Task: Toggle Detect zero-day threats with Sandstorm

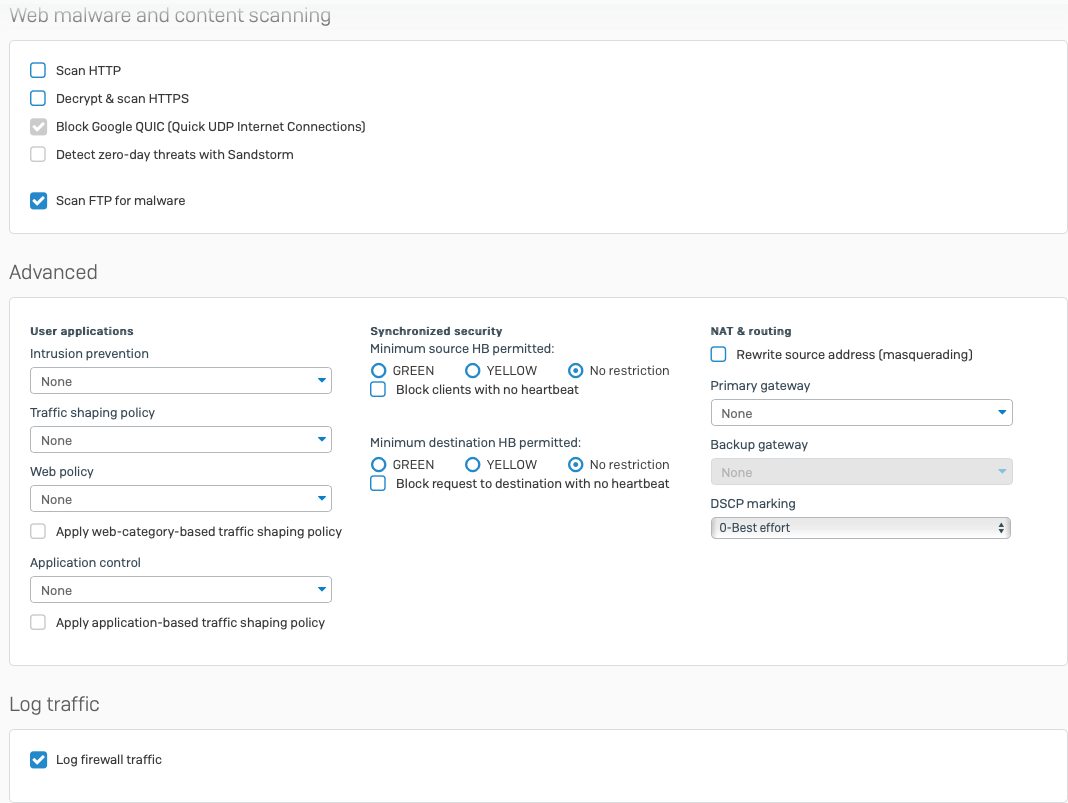Action: tap(38, 155)
